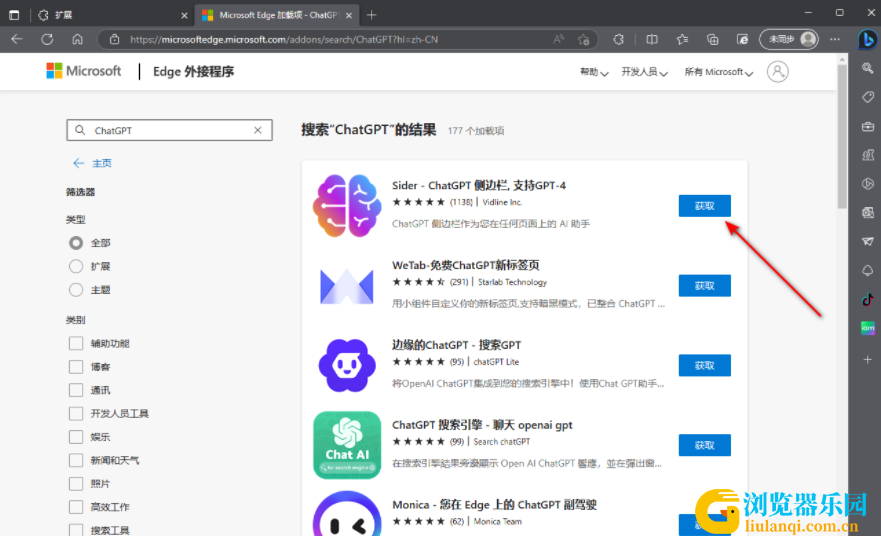Open the browser Settings and more menu

[835, 39]
